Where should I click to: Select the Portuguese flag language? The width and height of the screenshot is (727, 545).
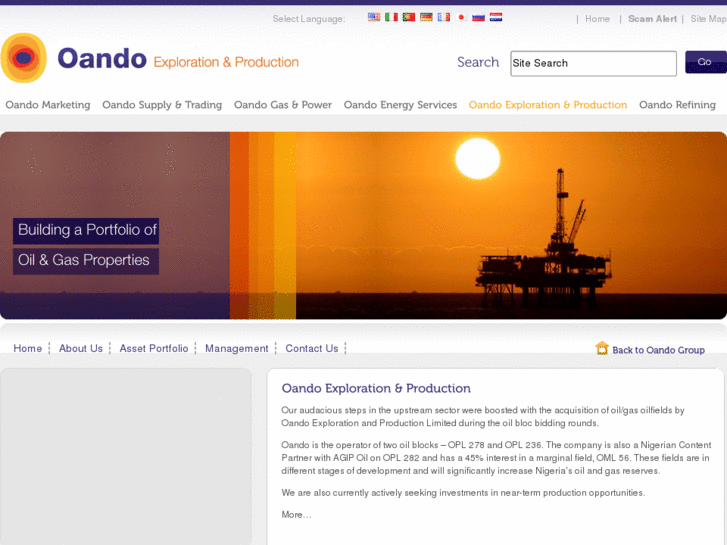(x=408, y=17)
